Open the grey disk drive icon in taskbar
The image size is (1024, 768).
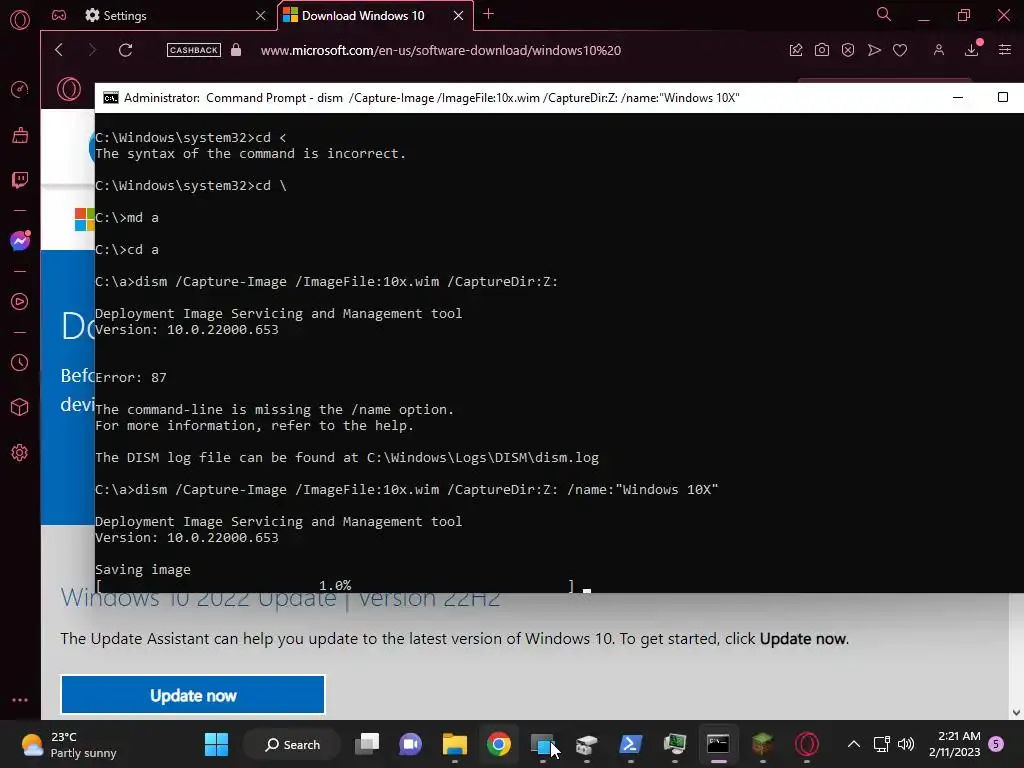point(586,744)
